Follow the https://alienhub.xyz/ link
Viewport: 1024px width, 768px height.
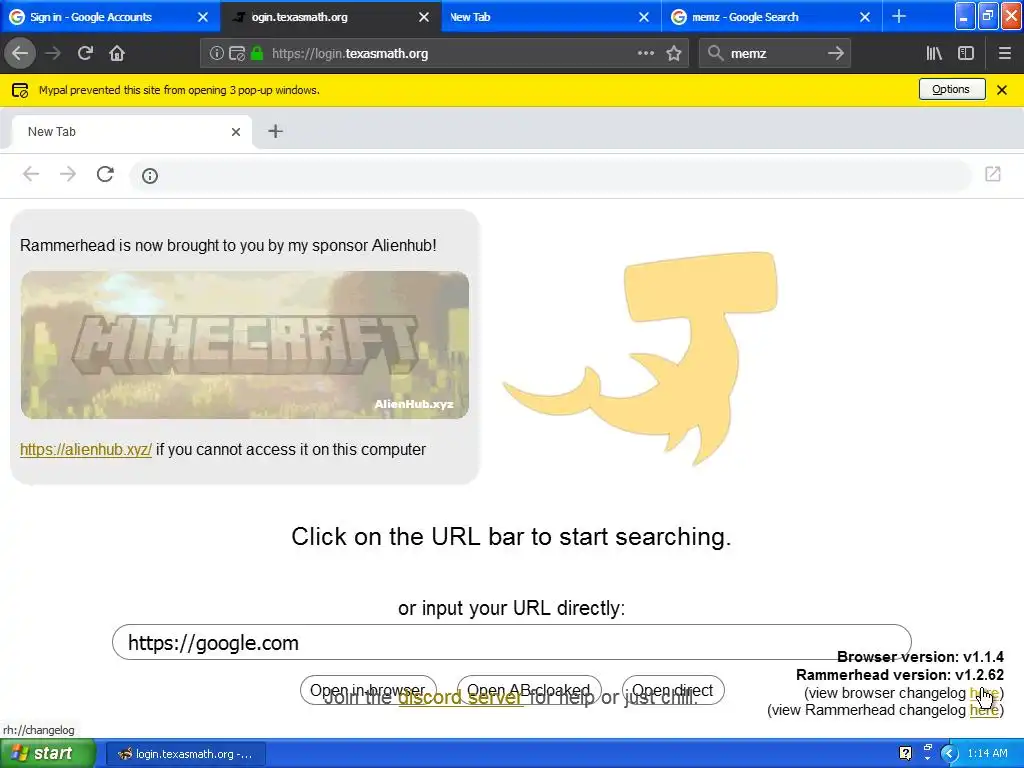(x=86, y=449)
